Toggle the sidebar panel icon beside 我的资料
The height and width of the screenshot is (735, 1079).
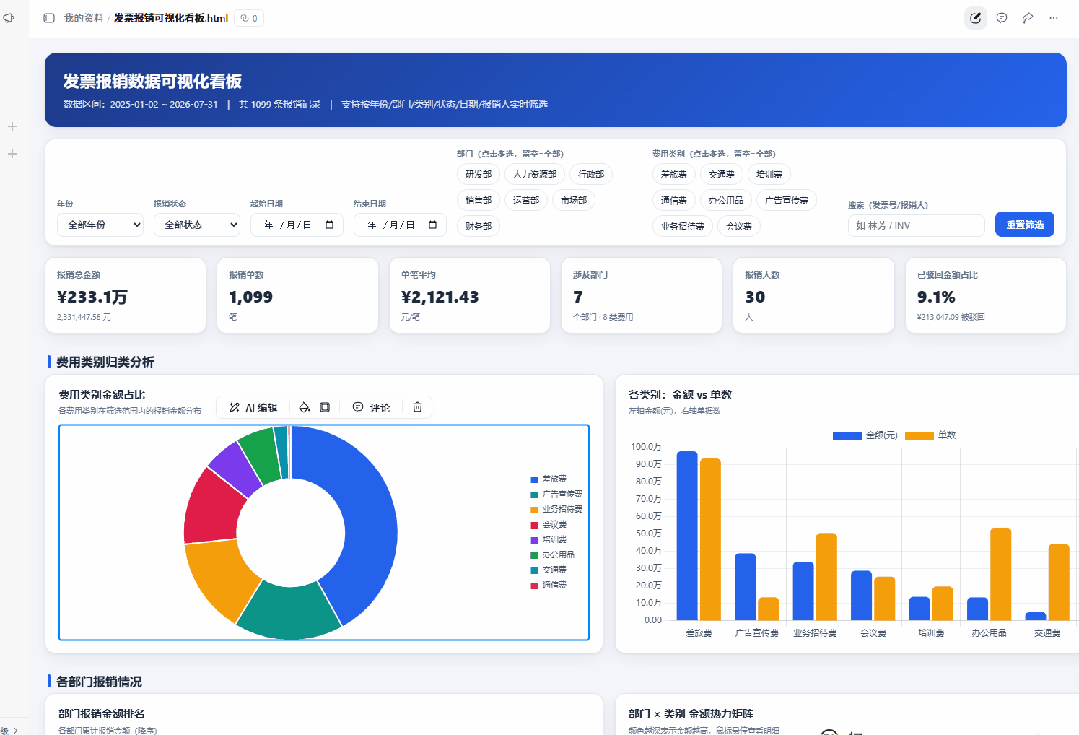click(x=49, y=18)
